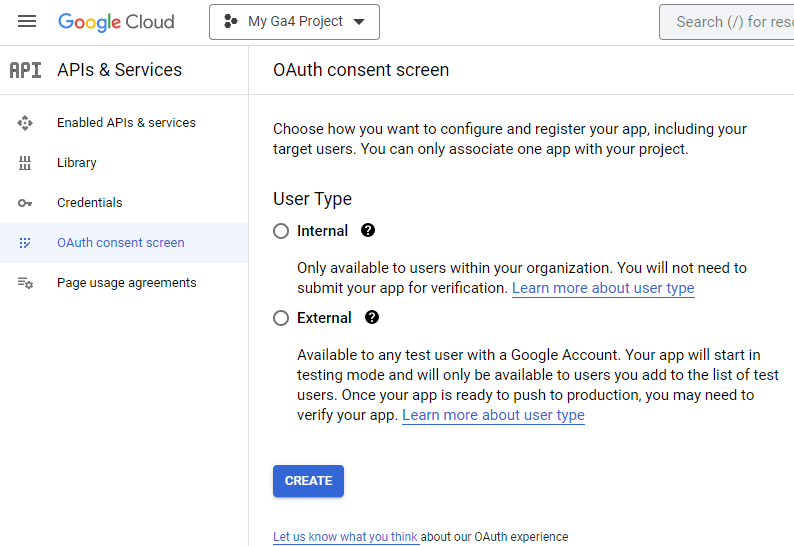This screenshot has width=794, height=546.
Task: Click the API icon beside APIs & Services
Action: click(x=25, y=70)
